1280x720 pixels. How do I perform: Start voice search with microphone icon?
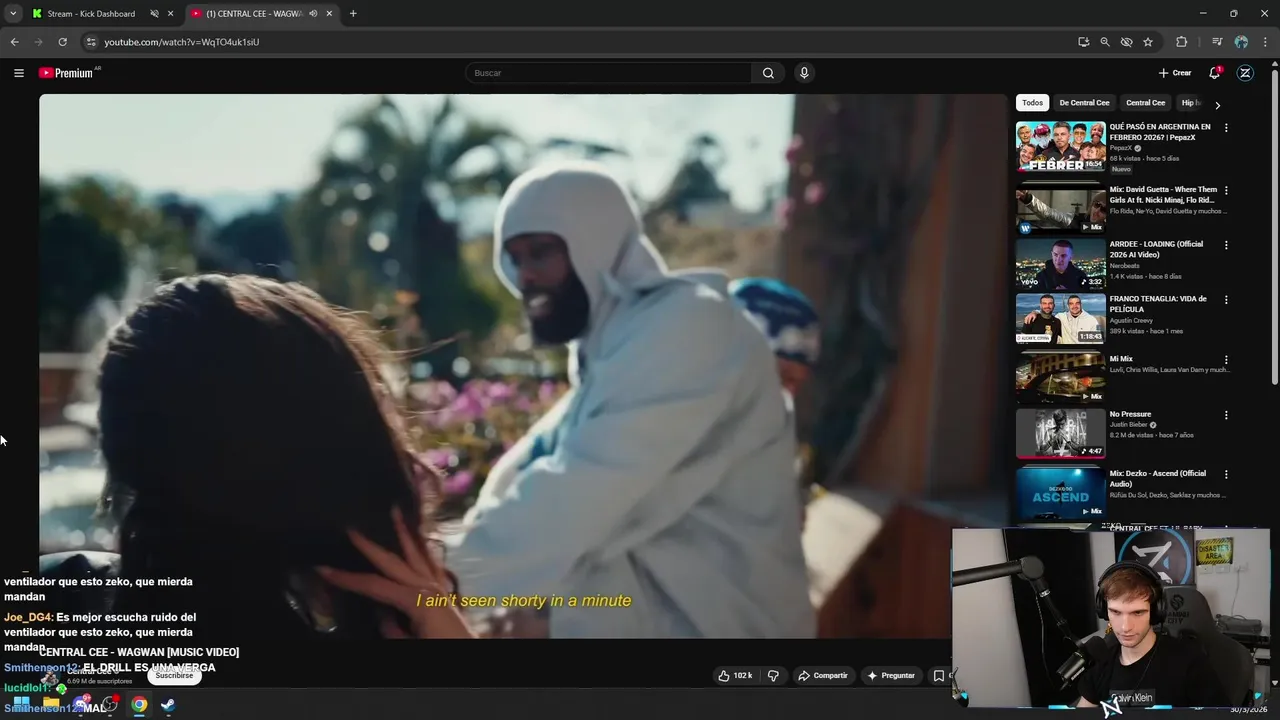click(x=804, y=73)
